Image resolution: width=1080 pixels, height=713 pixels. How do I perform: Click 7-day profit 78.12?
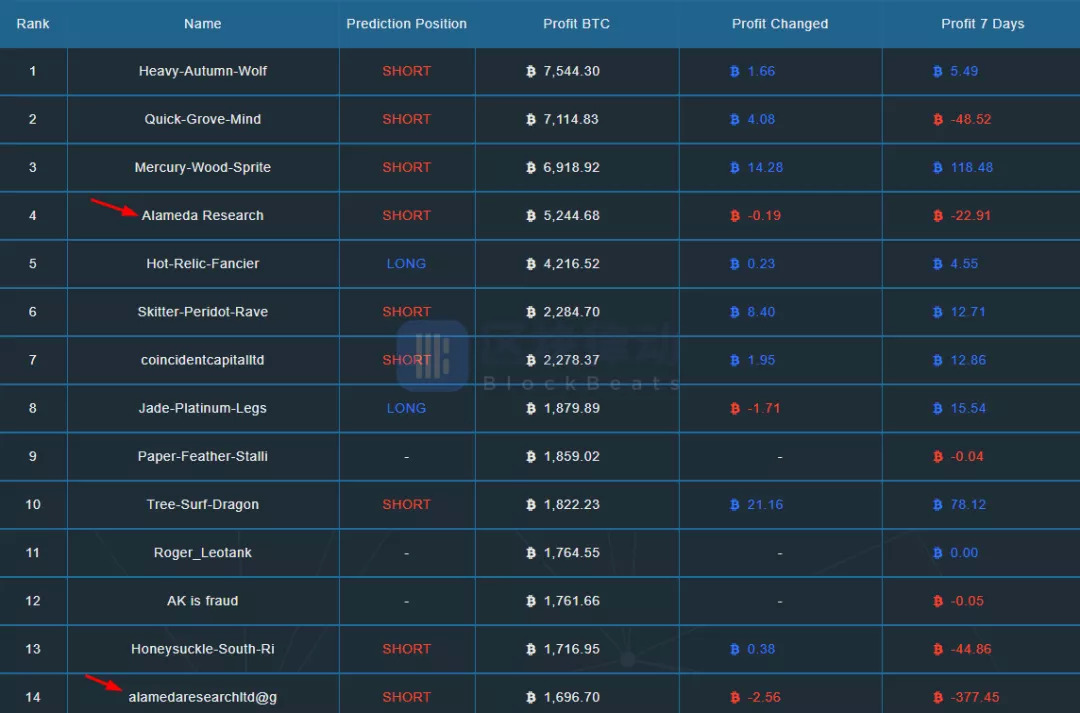tap(968, 505)
